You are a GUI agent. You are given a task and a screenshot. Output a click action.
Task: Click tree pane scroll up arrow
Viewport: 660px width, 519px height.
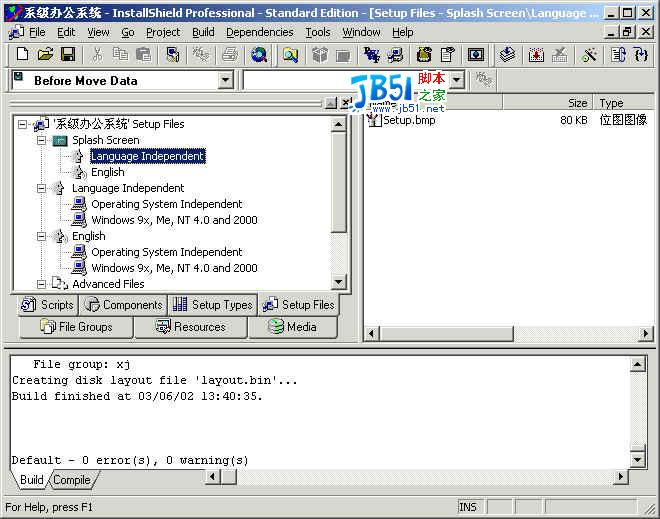(x=338, y=124)
